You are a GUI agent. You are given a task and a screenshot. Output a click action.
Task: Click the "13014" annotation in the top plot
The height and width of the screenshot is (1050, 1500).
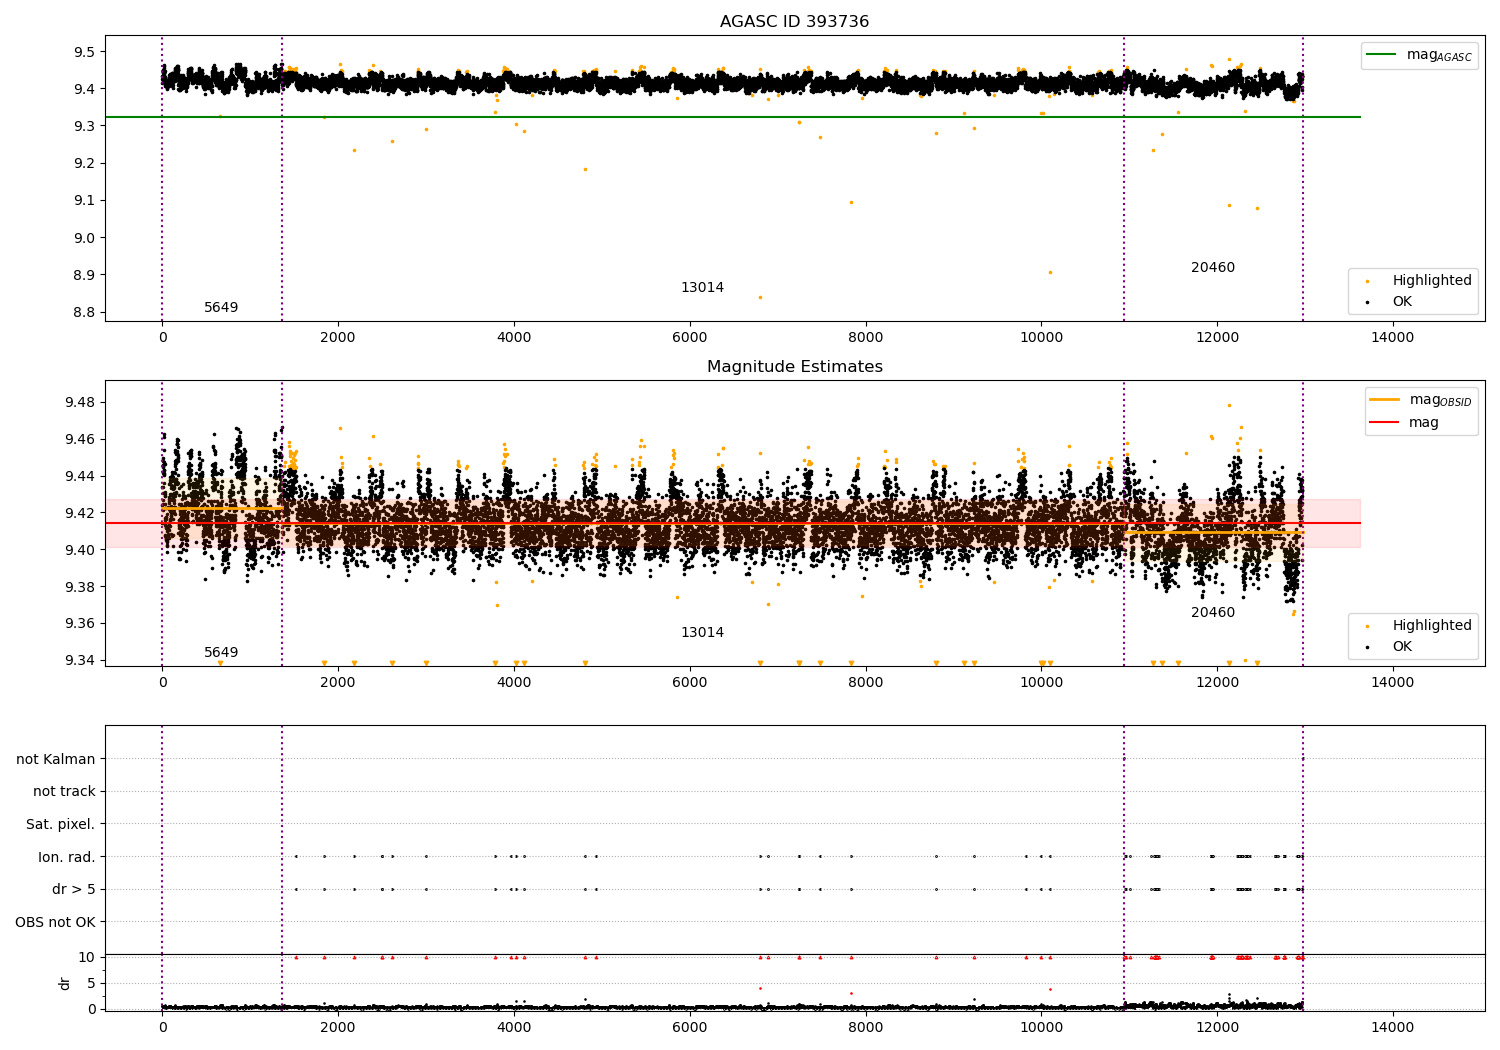[702, 288]
